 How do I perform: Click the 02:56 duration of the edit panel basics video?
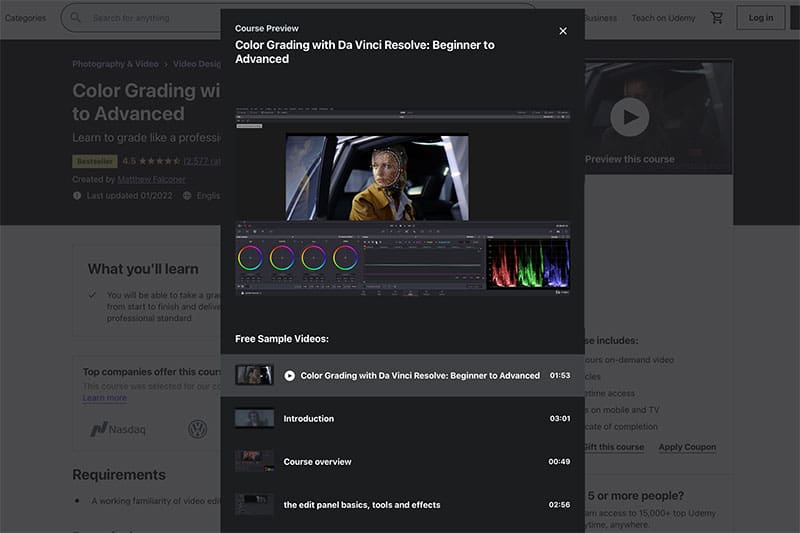[559, 504]
